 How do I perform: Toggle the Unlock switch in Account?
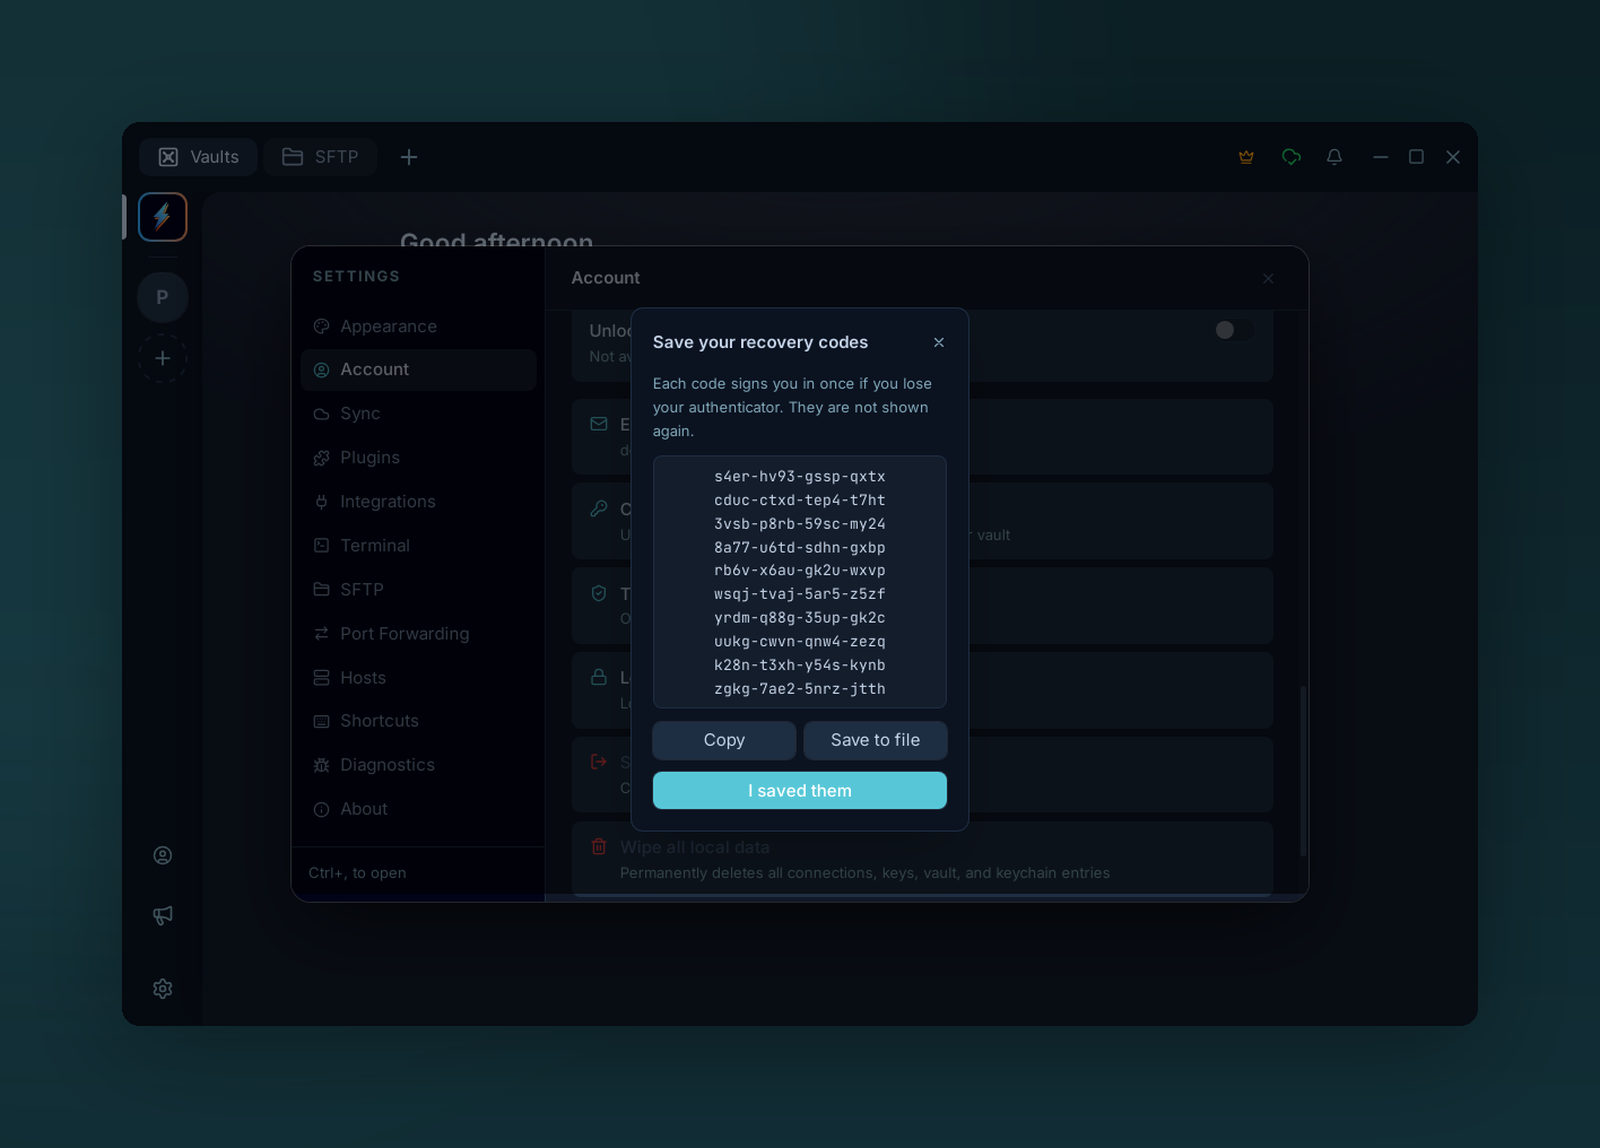click(1234, 330)
